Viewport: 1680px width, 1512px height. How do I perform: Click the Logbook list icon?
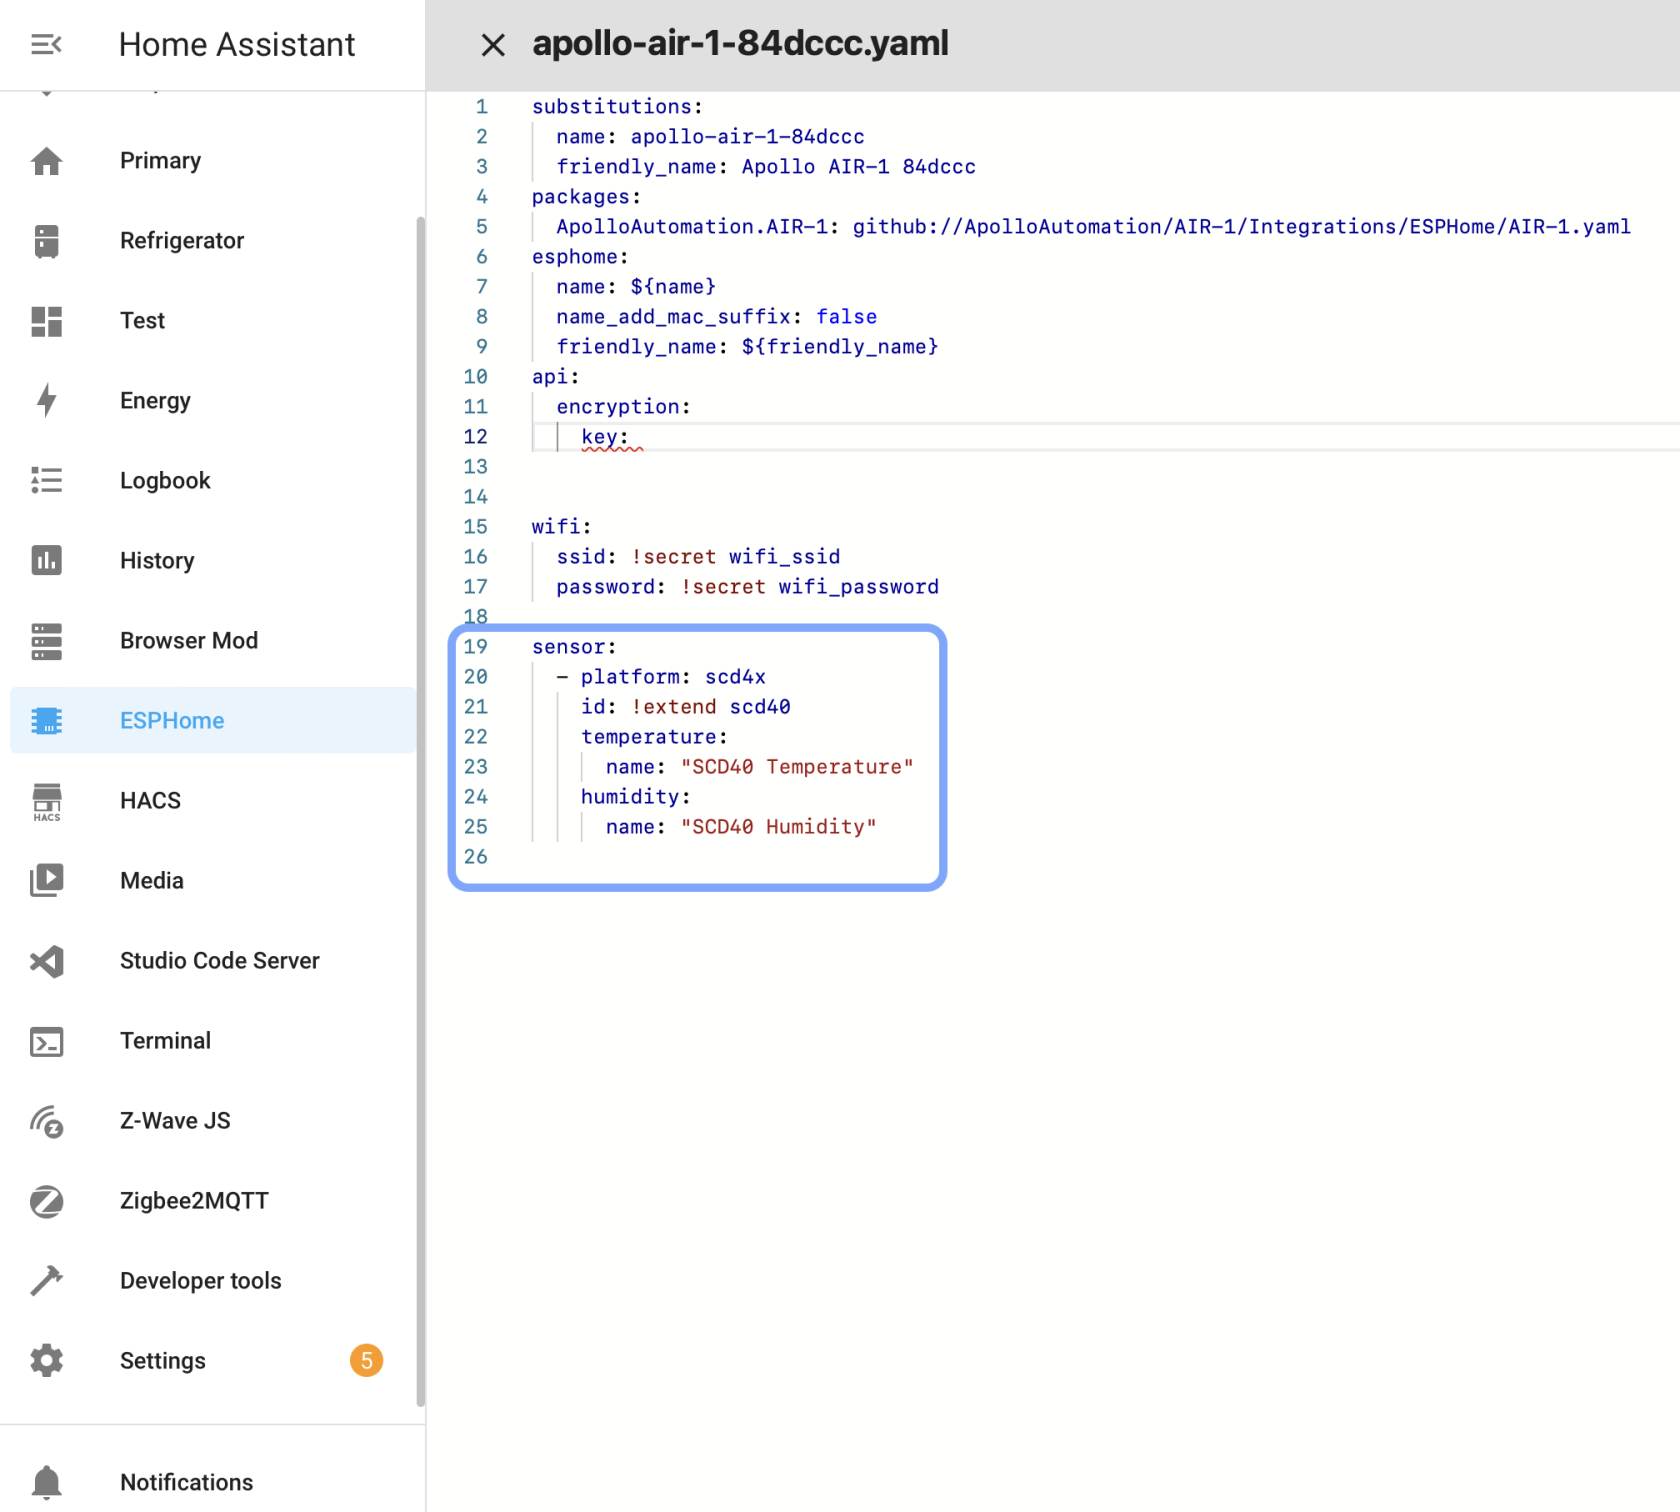click(x=46, y=481)
